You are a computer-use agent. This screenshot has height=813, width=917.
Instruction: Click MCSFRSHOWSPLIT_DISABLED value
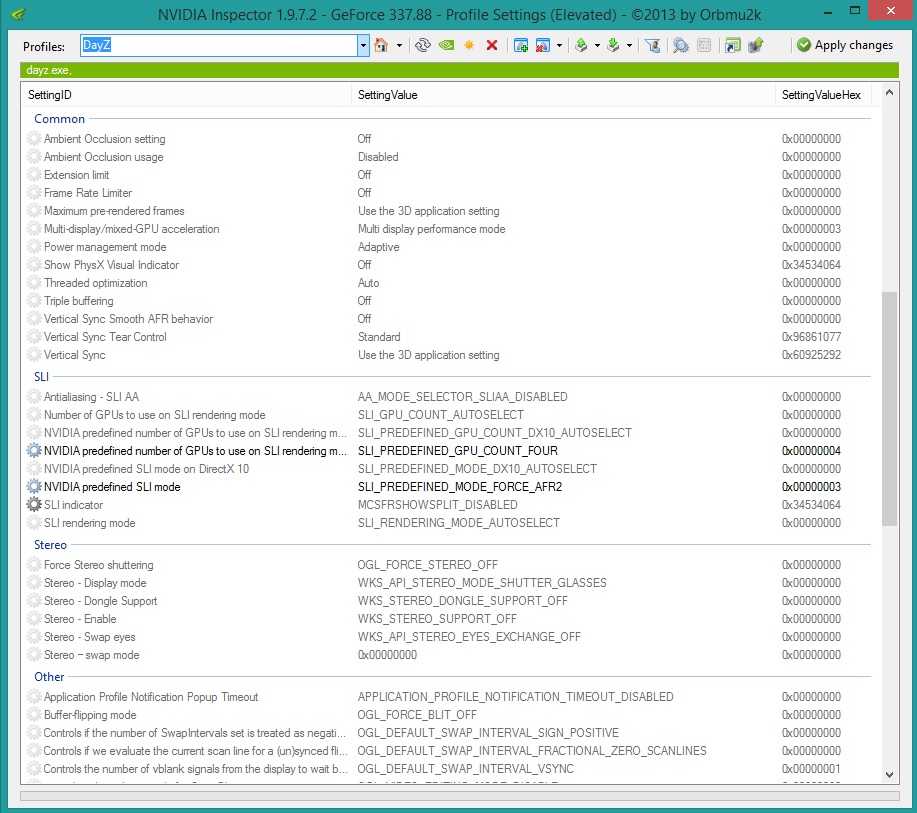point(437,505)
